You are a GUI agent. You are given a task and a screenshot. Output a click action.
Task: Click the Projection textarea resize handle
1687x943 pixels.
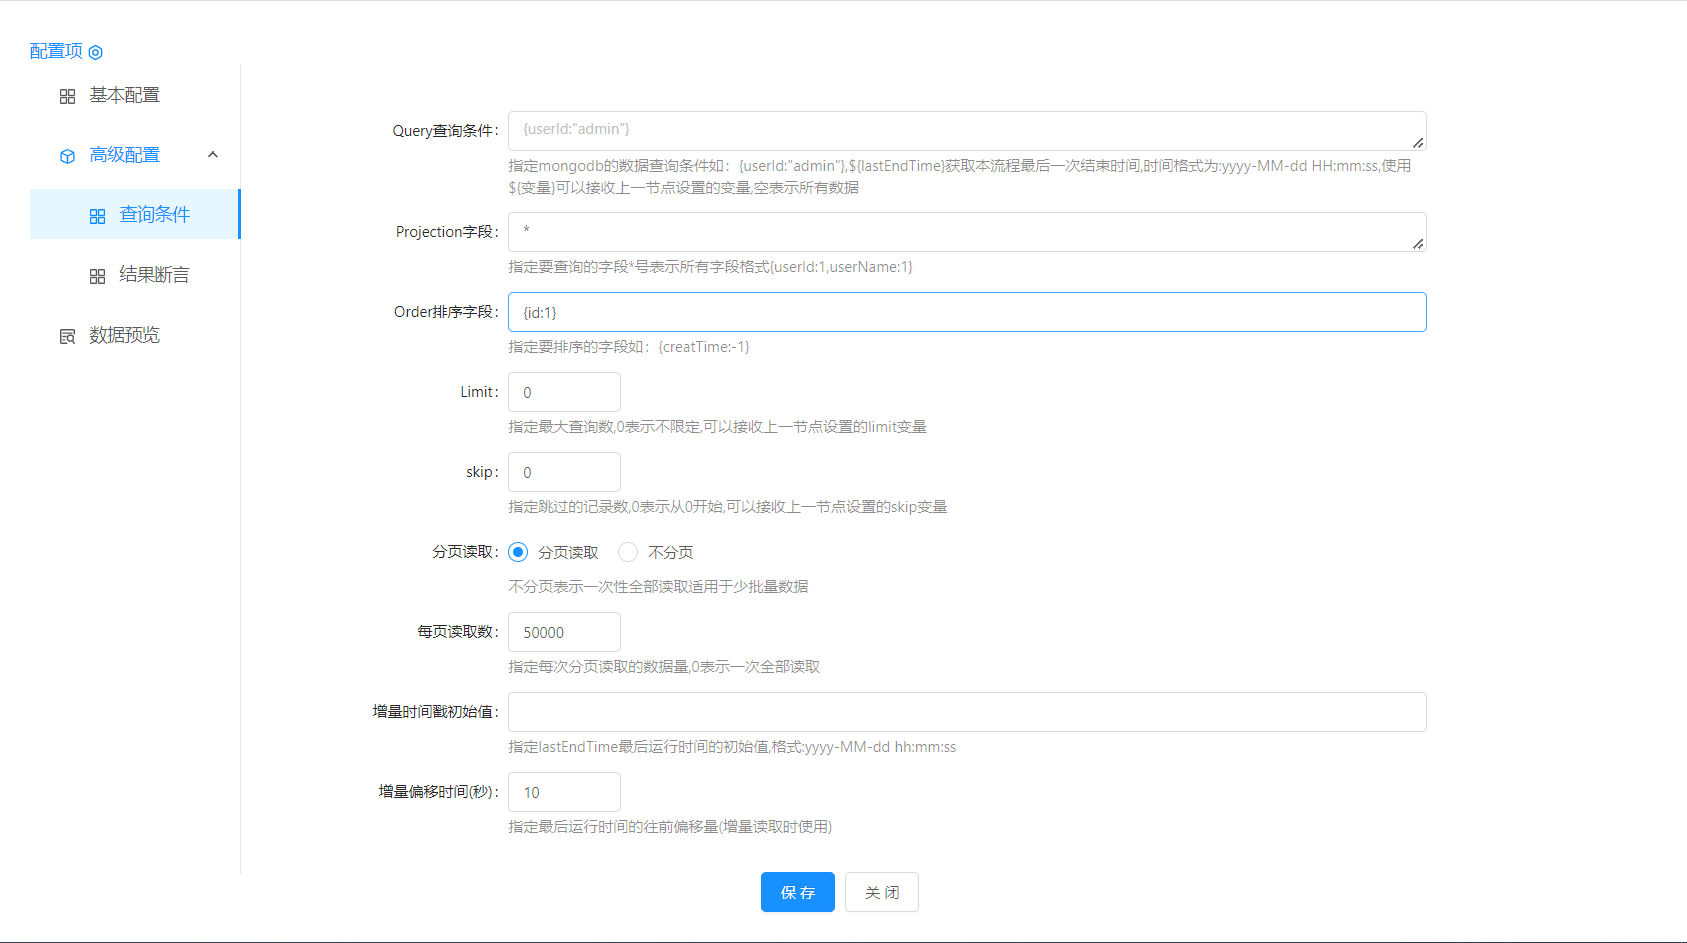[x=1418, y=244]
